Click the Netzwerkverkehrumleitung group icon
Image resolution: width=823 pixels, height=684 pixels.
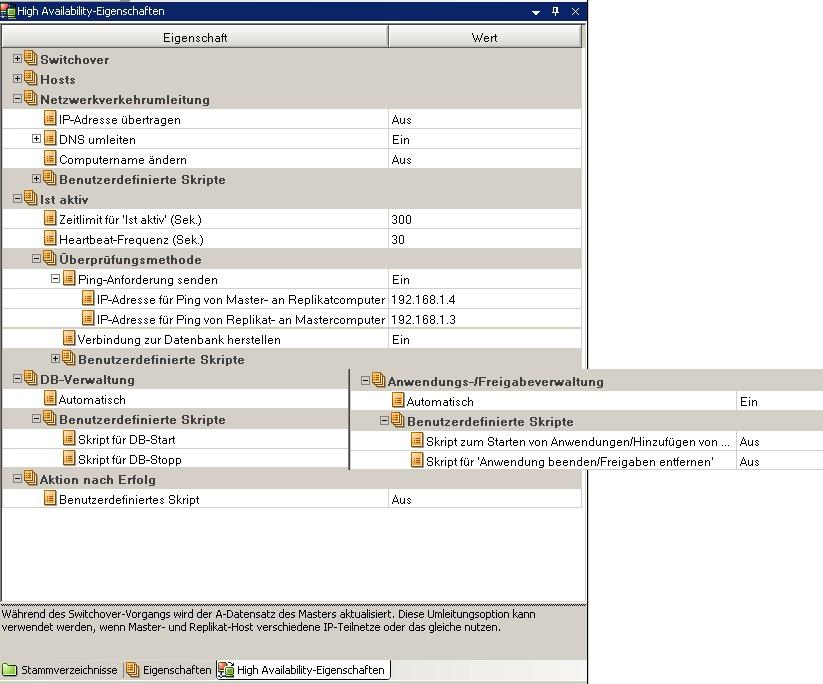tap(31, 98)
